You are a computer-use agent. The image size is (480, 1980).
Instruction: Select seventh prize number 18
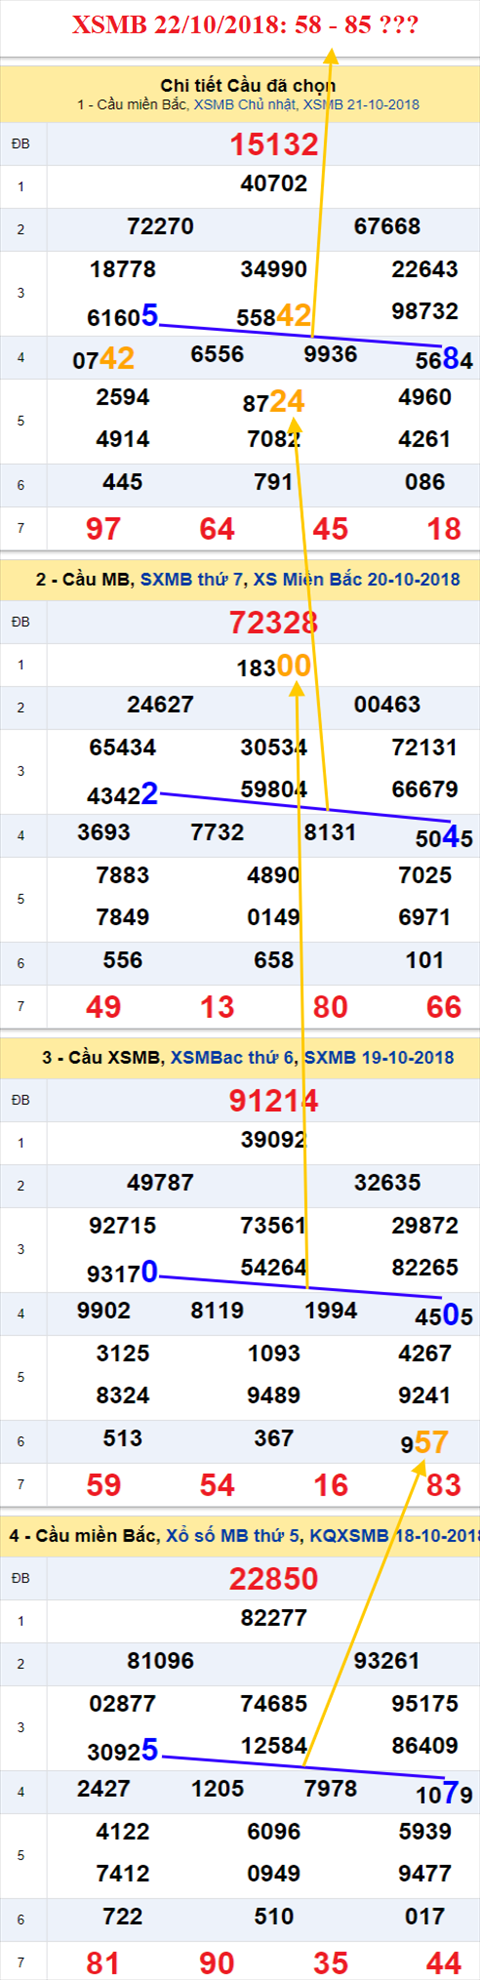point(444,529)
